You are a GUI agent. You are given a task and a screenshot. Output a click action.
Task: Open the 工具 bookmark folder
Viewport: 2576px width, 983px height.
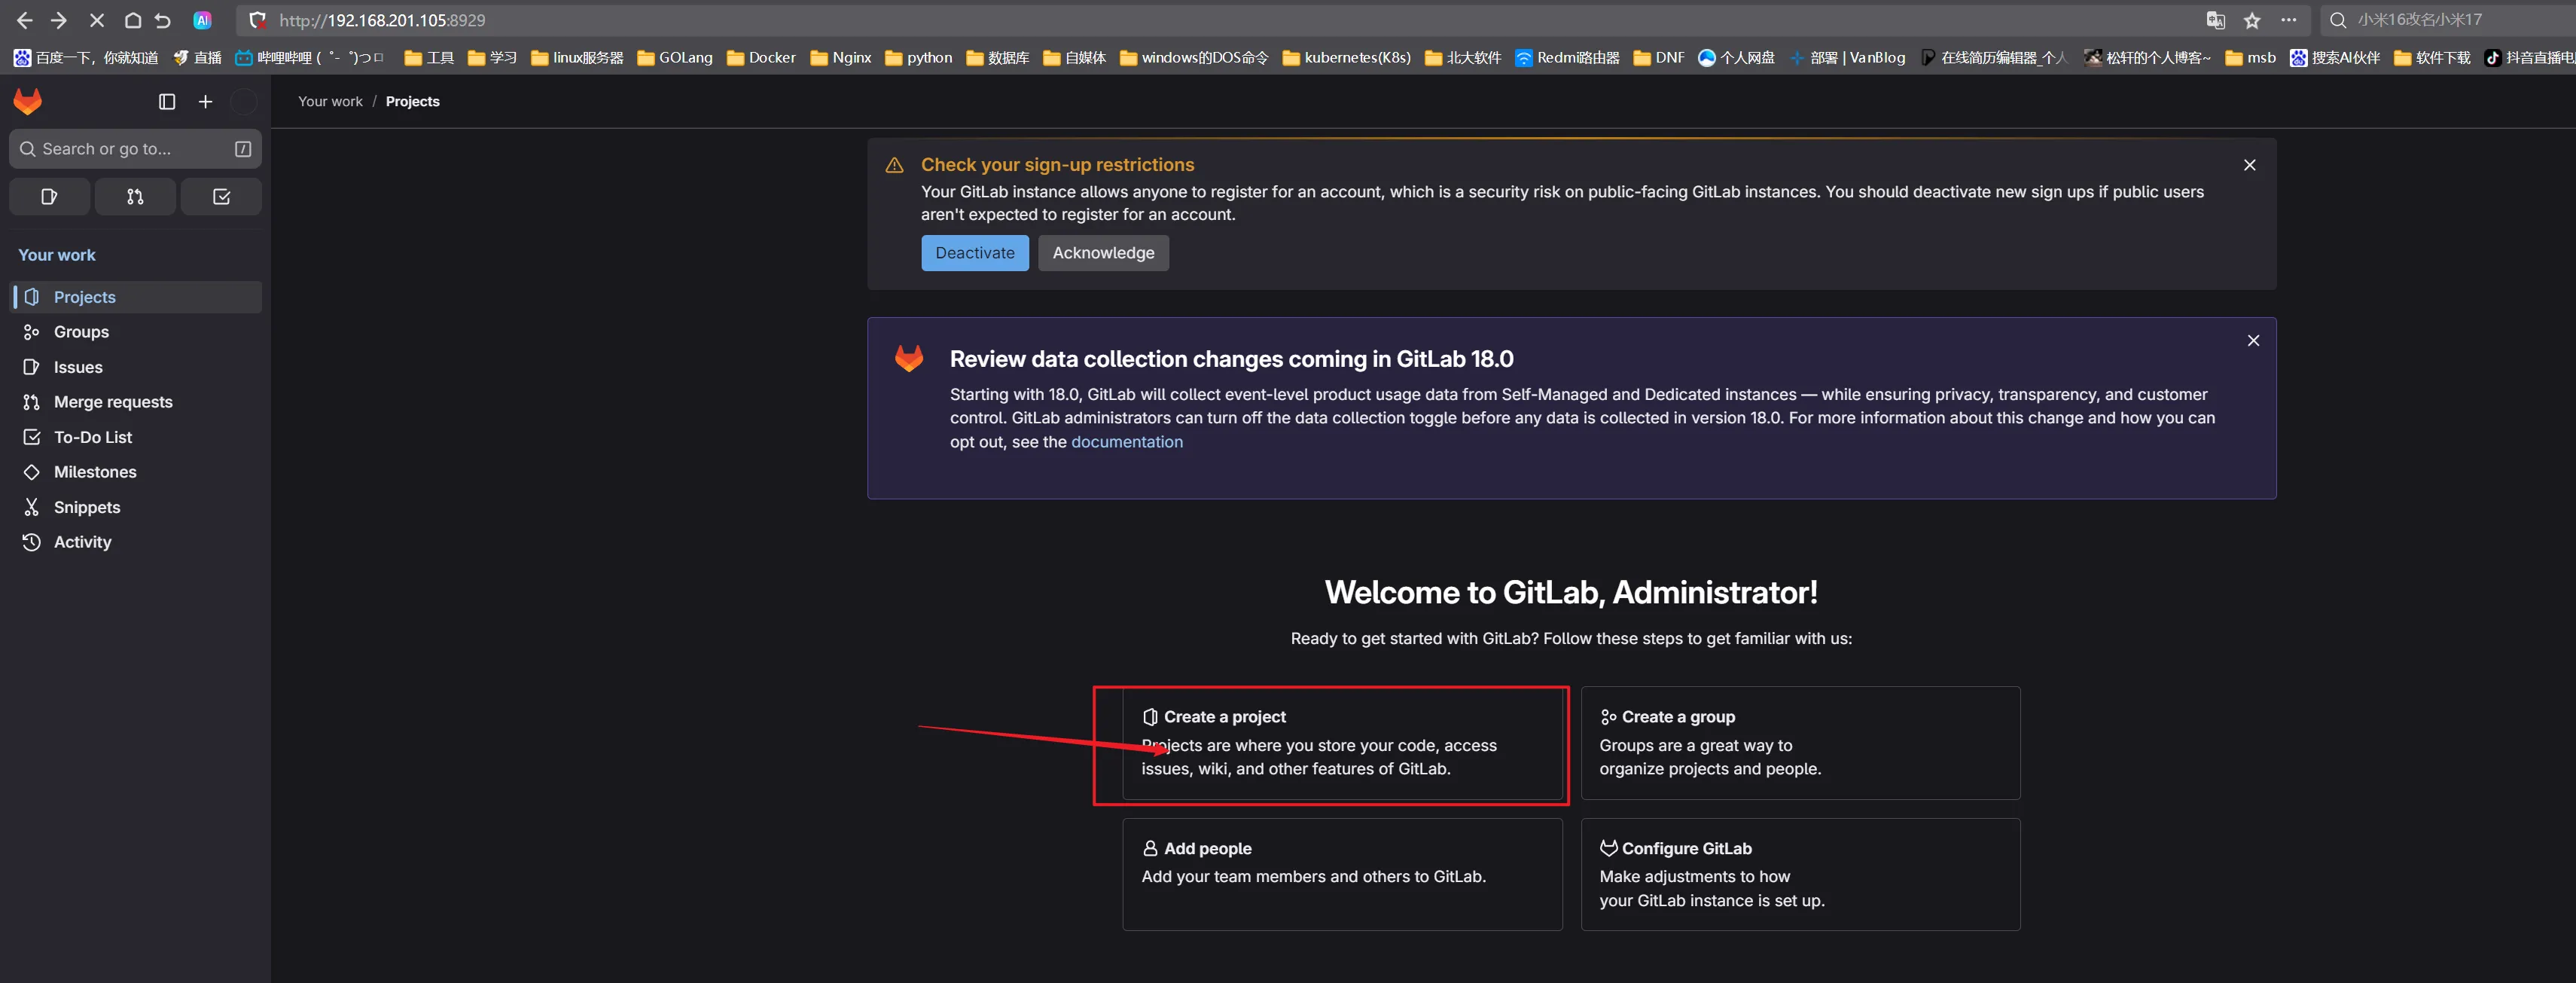429,58
